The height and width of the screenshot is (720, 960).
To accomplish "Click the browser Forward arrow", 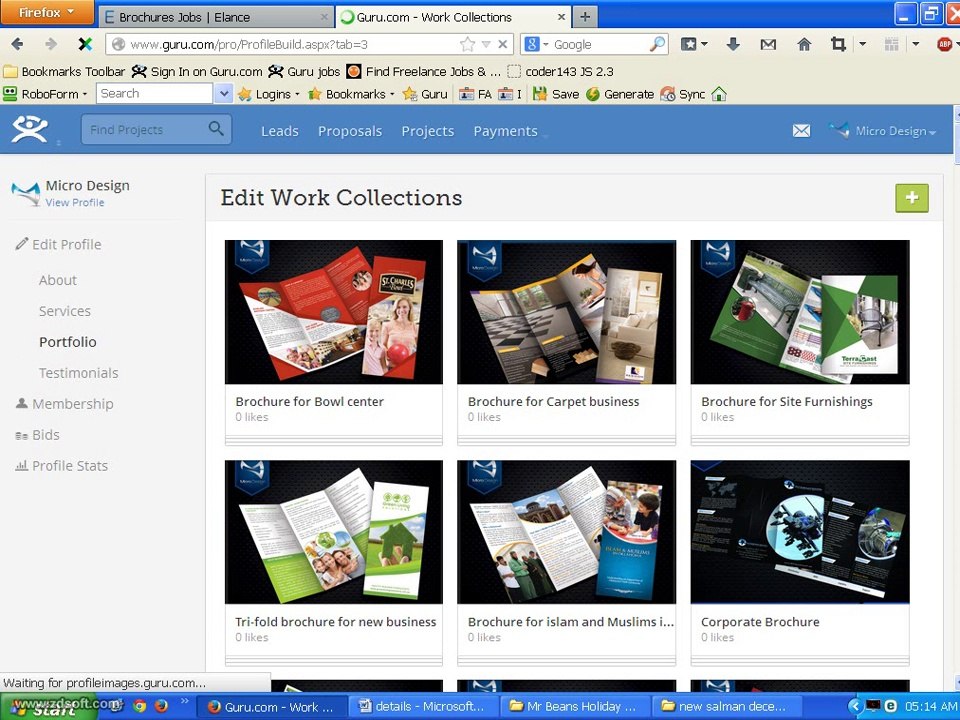I will tap(51, 44).
